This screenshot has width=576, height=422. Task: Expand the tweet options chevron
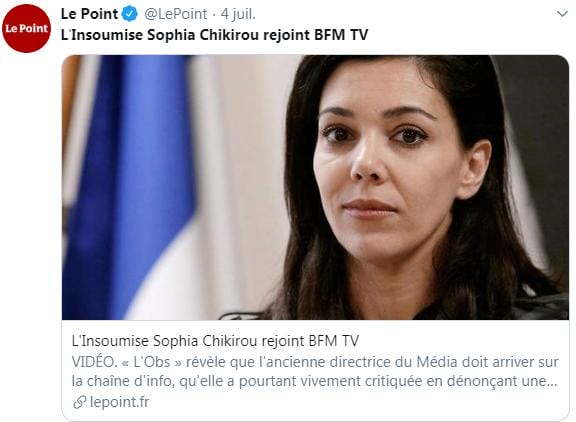(562, 14)
